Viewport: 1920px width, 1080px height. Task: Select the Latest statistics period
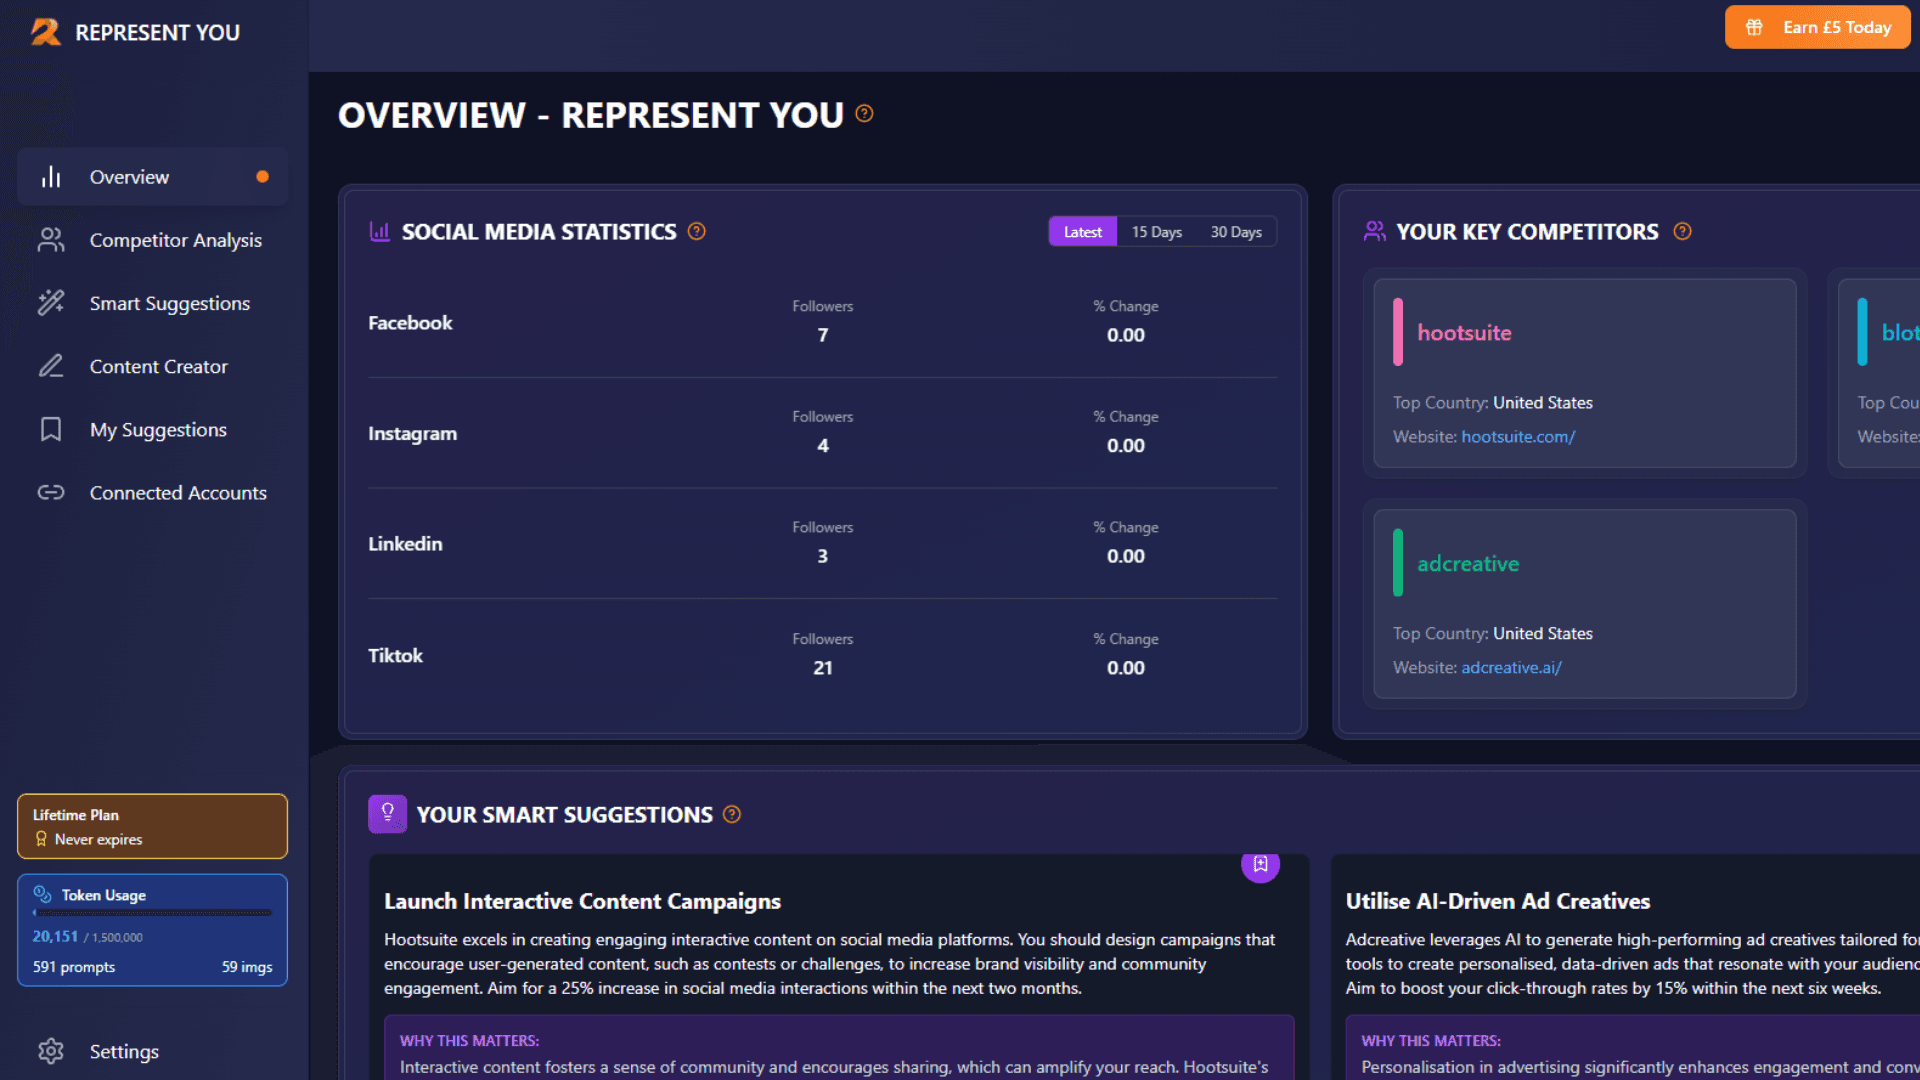pyautogui.click(x=1082, y=232)
